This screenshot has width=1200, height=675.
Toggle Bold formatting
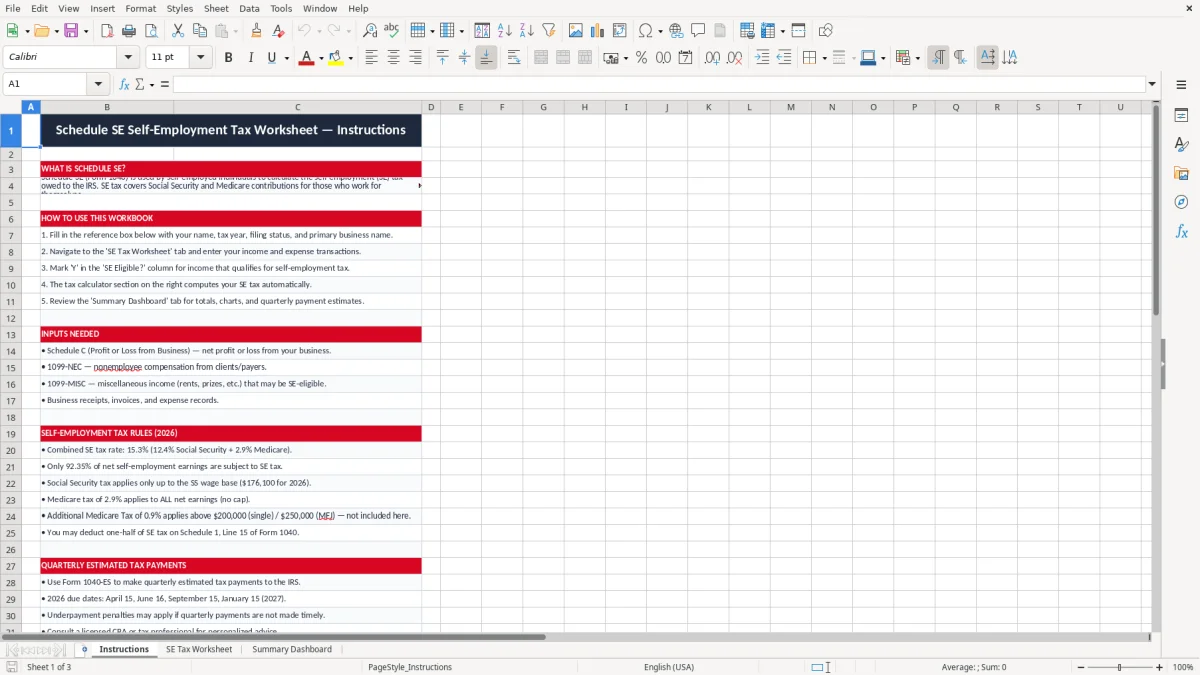coord(228,58)
